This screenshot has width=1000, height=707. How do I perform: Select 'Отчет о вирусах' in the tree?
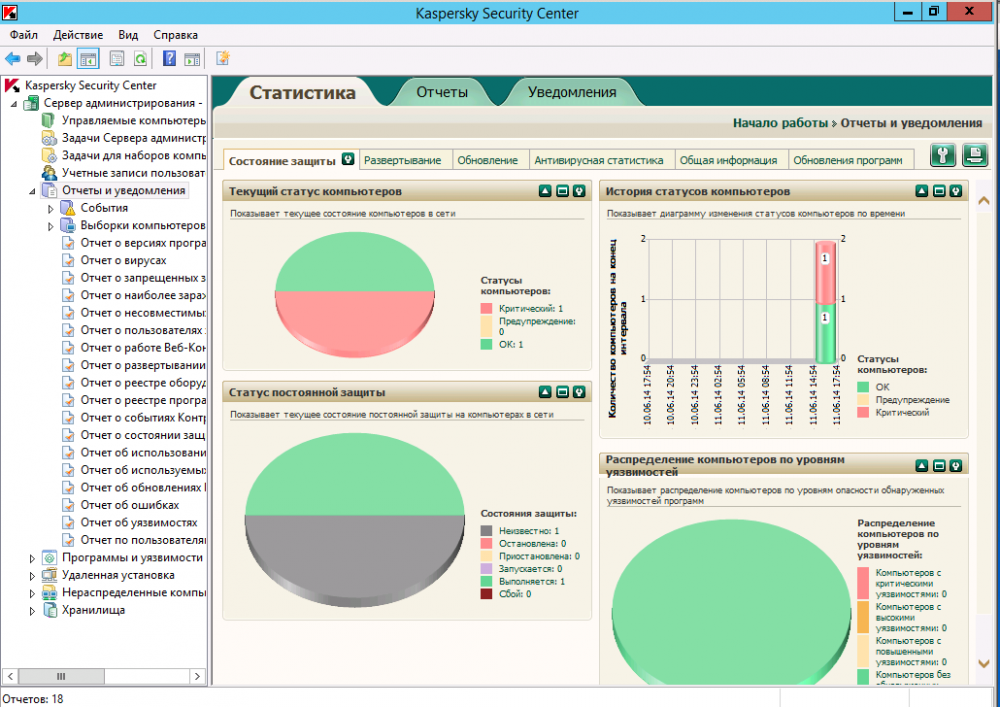(123, 260)
